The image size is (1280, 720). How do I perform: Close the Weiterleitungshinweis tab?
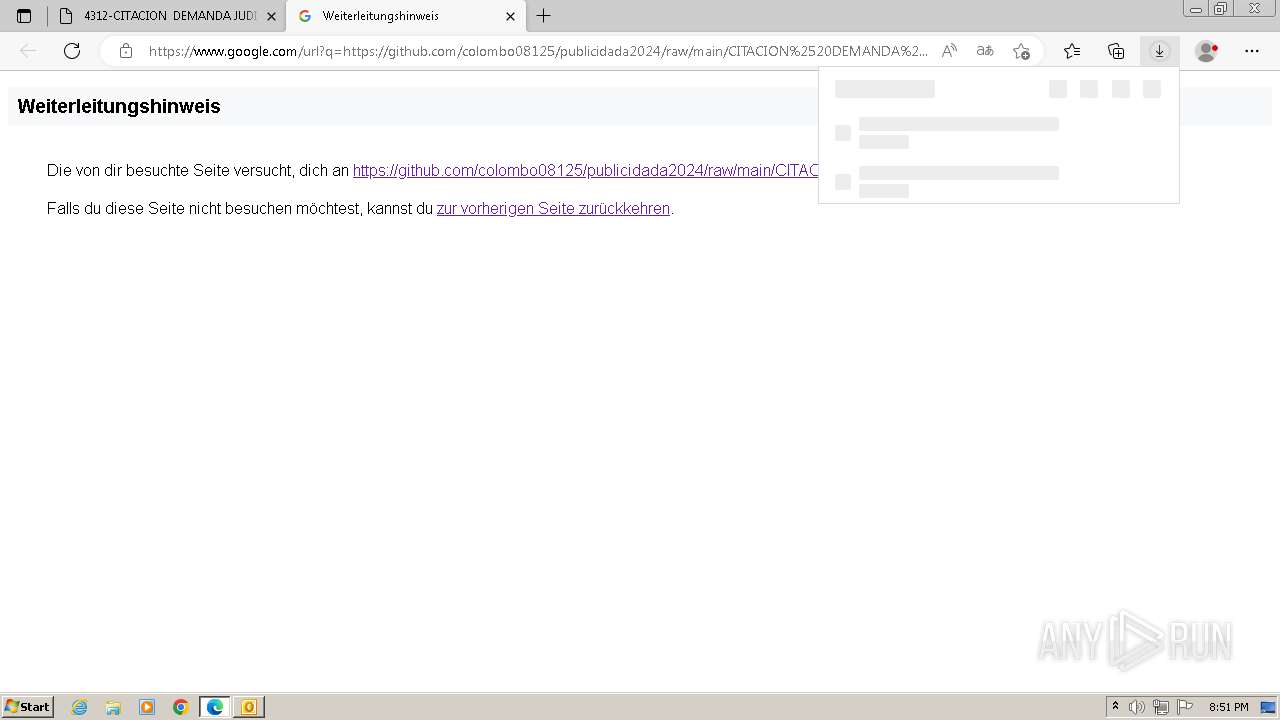[x=510, y=16]
